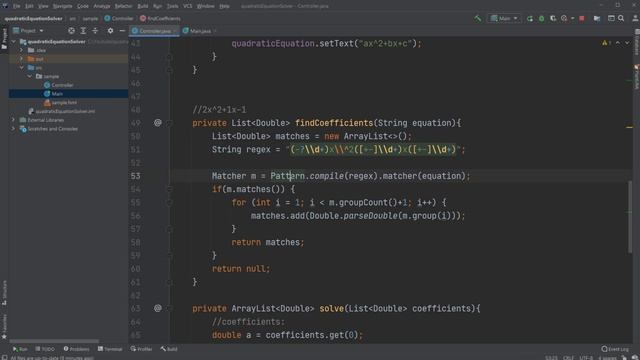
Task: Expand the orange out folder
Action: [22, 59]
